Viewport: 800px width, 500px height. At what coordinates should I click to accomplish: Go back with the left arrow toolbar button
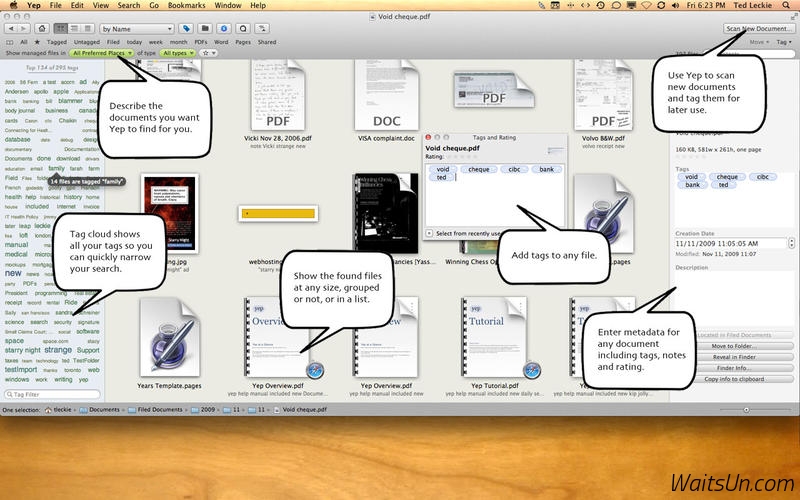point(11,29)
